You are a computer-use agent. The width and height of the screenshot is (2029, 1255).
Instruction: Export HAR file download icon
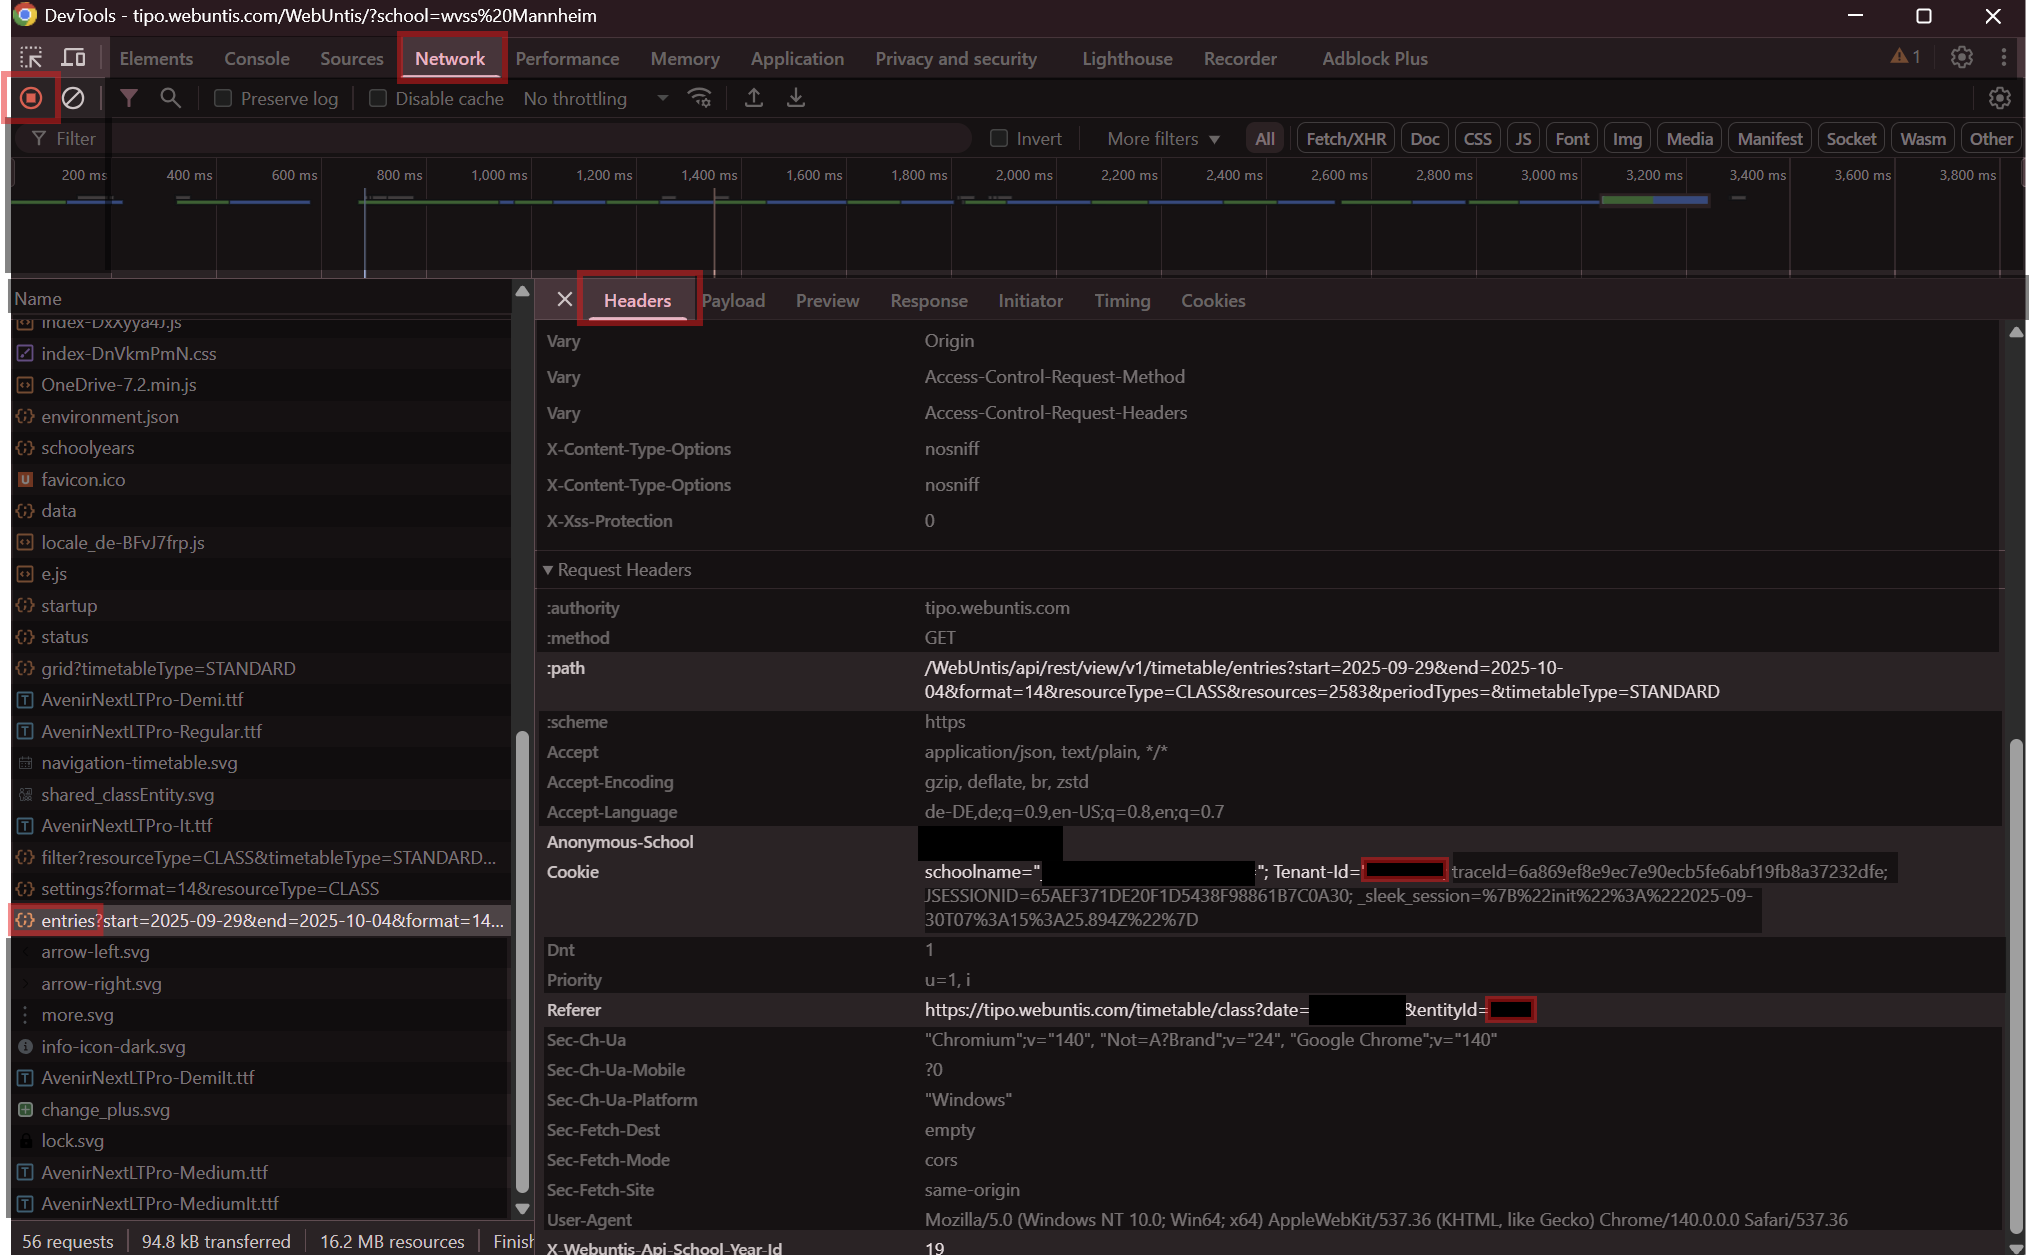click(796, 98)
